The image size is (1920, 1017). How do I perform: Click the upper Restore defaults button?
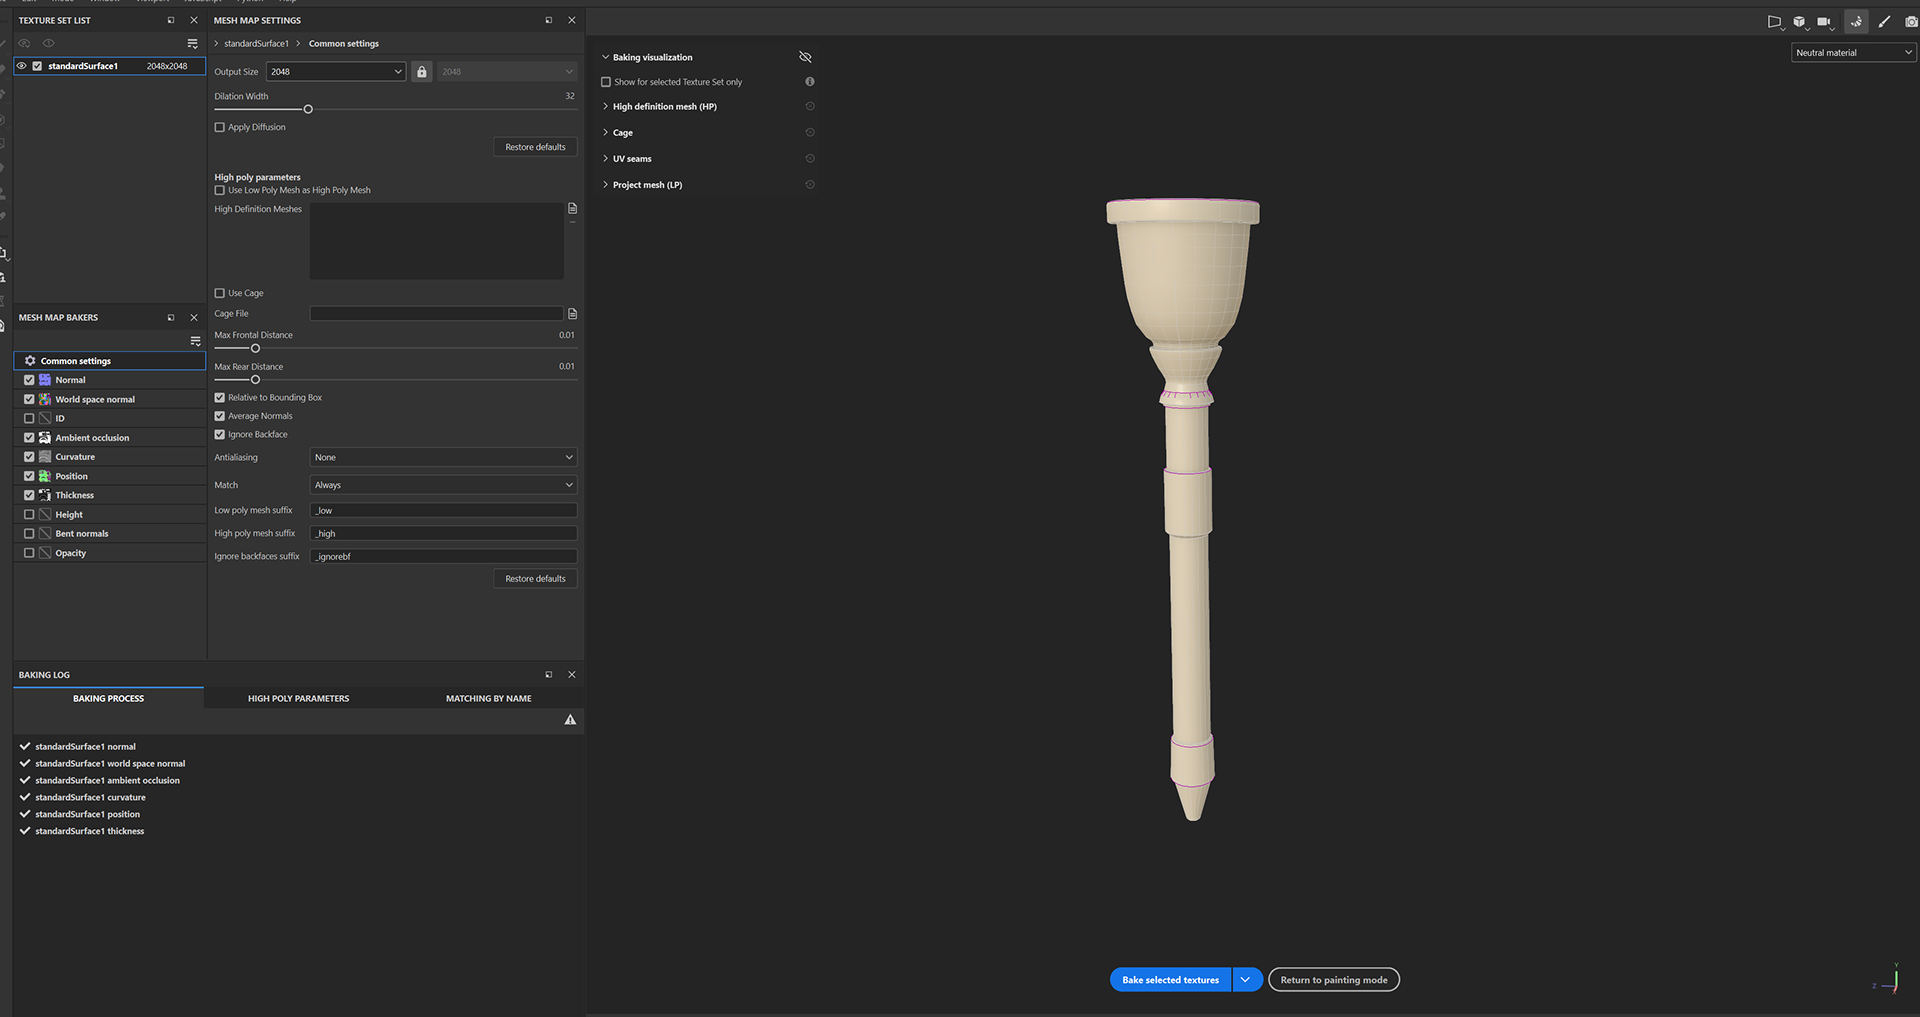pyautogui.click(x=535, y=147)
